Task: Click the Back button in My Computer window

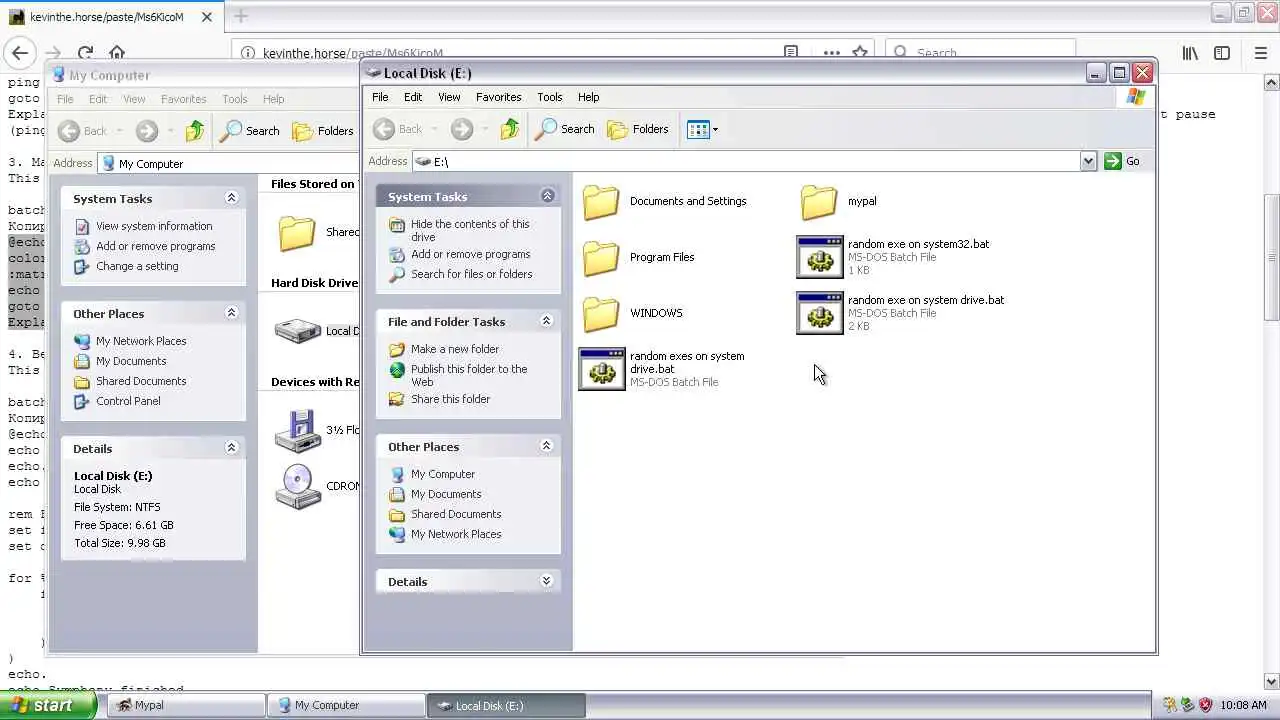Action: click(x=83, y=130)
